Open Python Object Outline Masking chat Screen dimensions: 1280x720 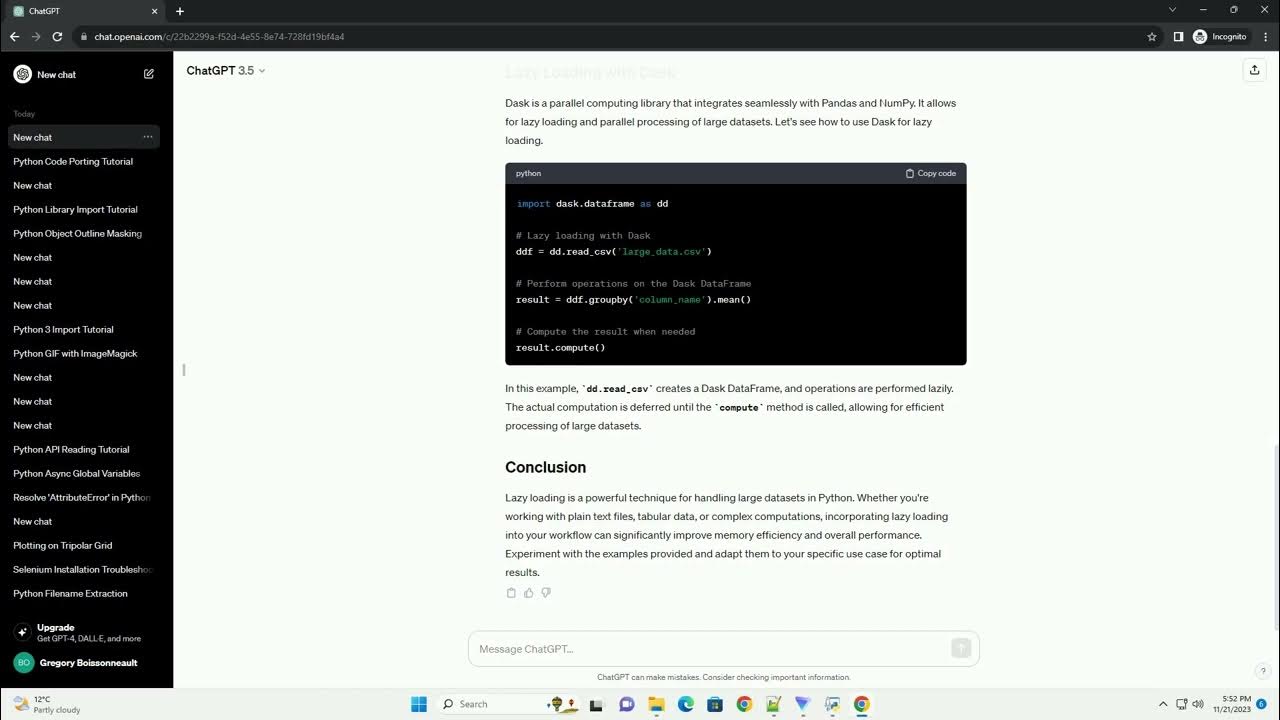pyautogui.click(x=84, y=233)
